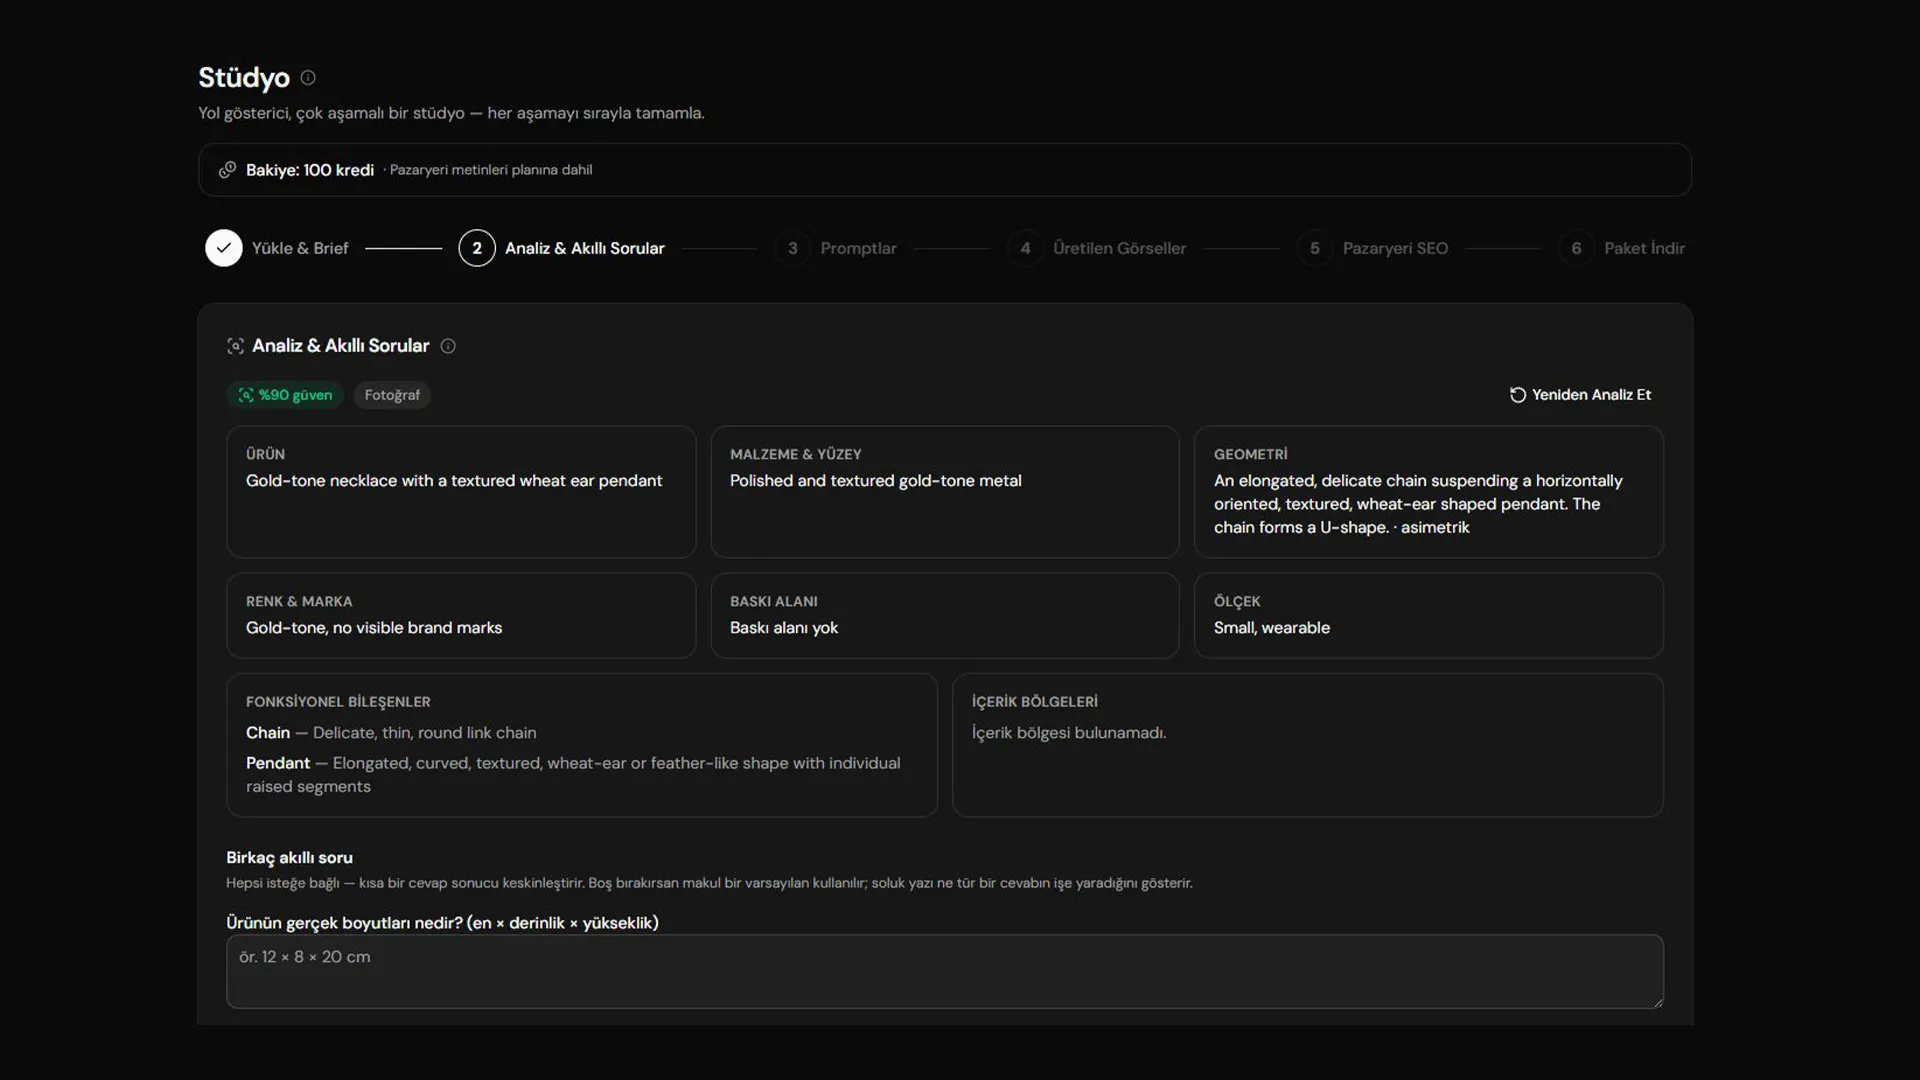Click the 'Chain' component label
Screen dimensions: 1920x1080
click(268, 733)
